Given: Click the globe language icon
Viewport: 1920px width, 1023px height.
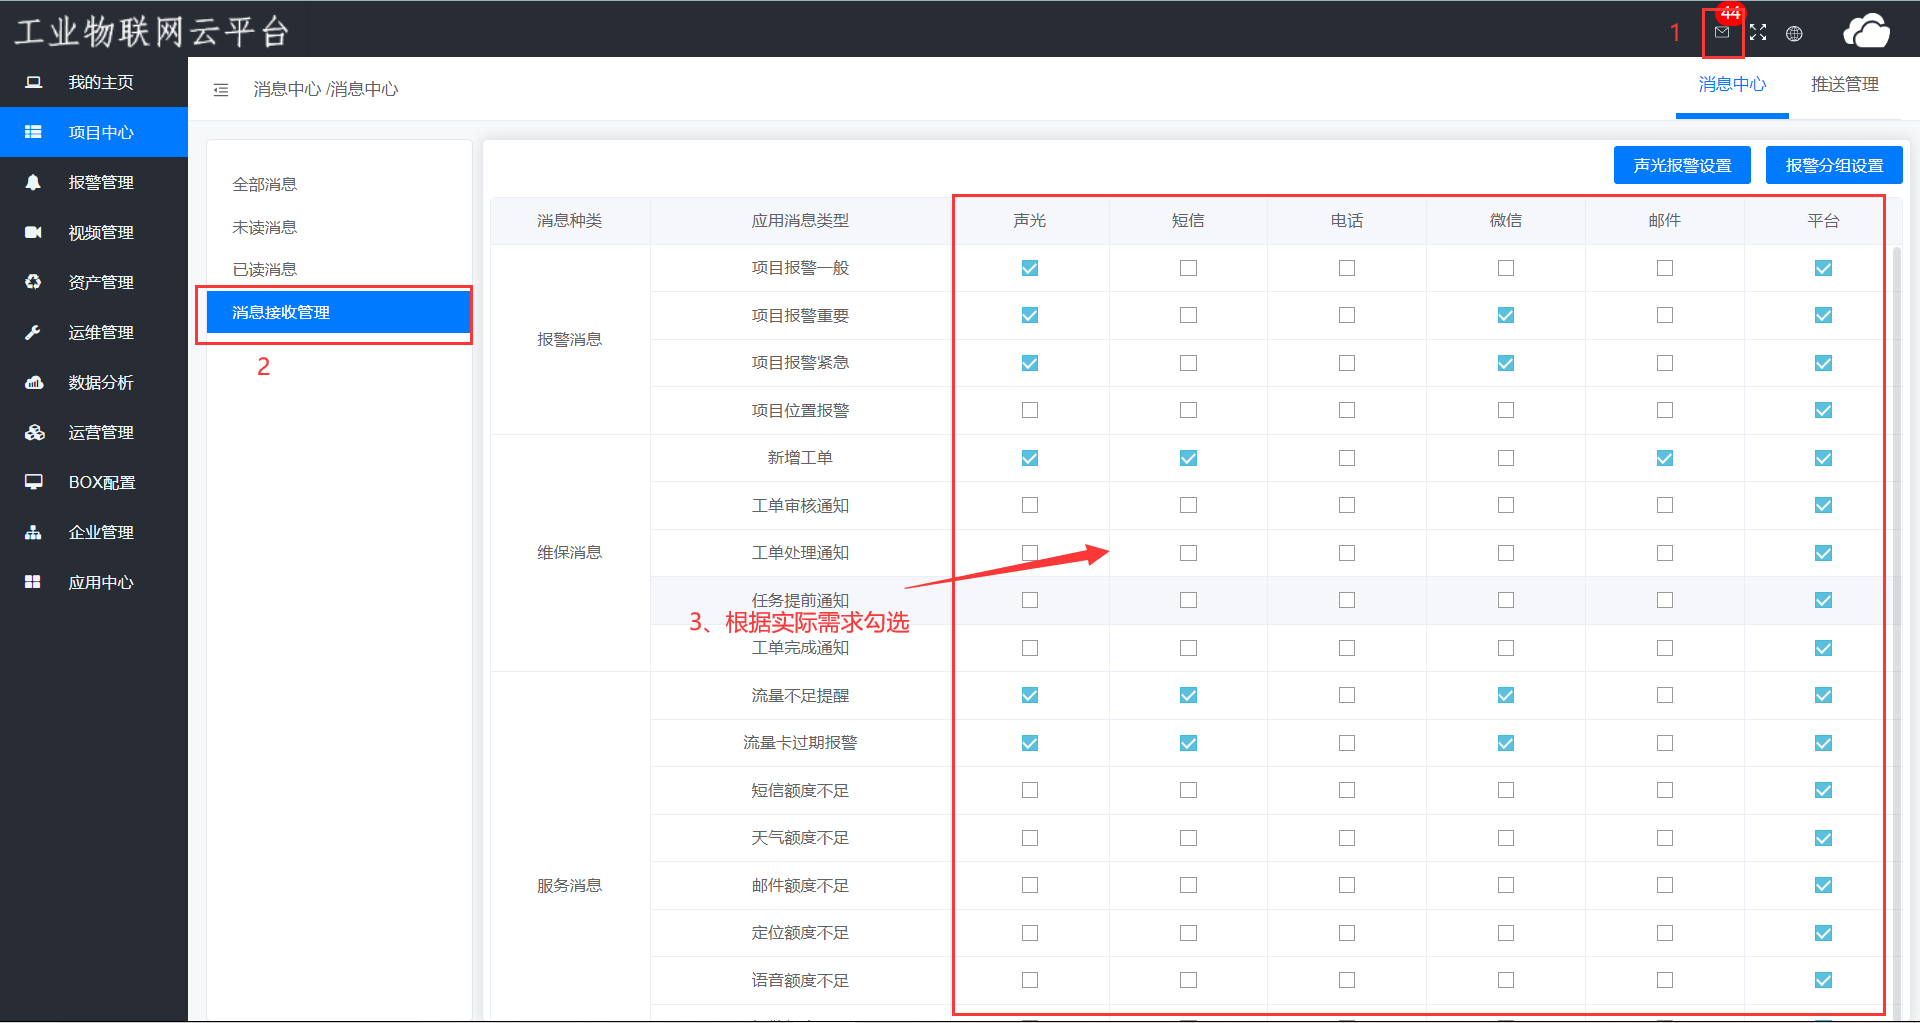Looking at the screenshot, I should pos(1794,34).
